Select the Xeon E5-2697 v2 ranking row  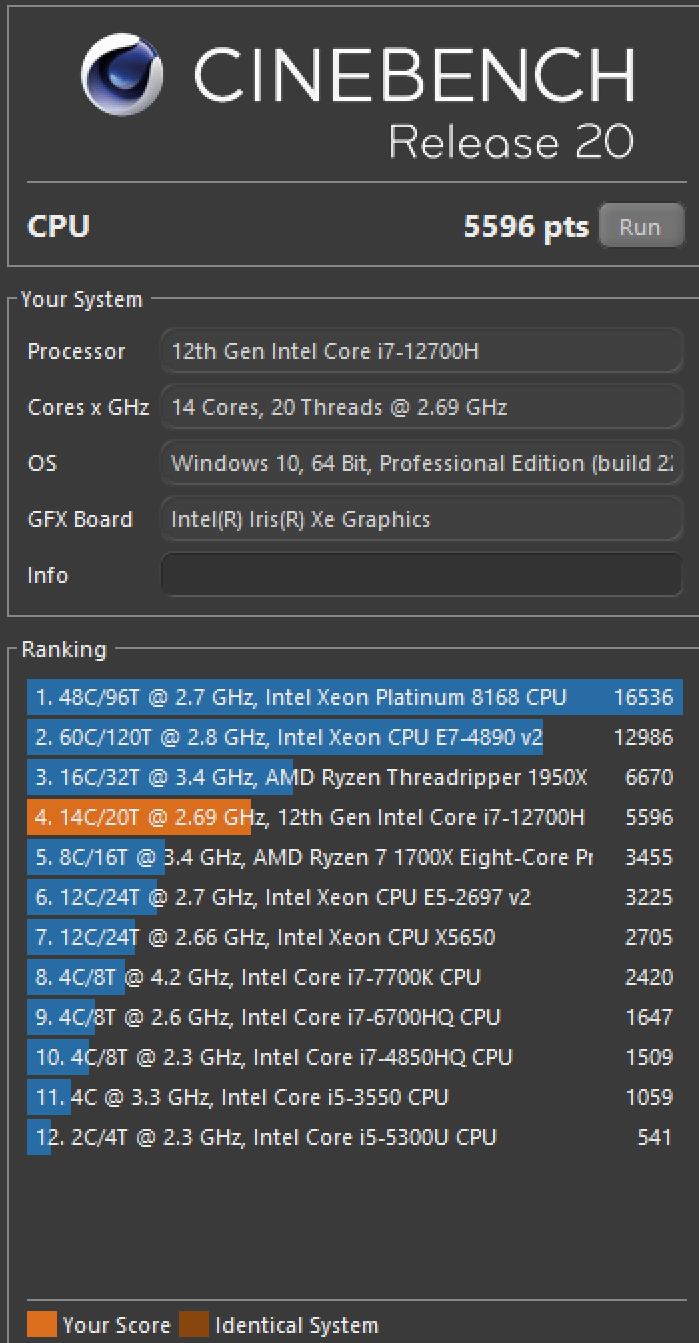point(354,897)
